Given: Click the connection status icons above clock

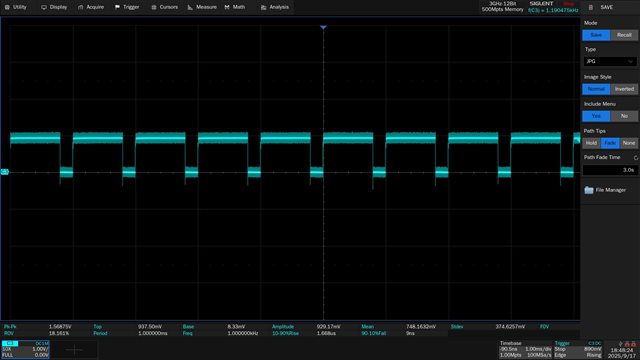Looking at the screenshot, I should click(627, 344).
